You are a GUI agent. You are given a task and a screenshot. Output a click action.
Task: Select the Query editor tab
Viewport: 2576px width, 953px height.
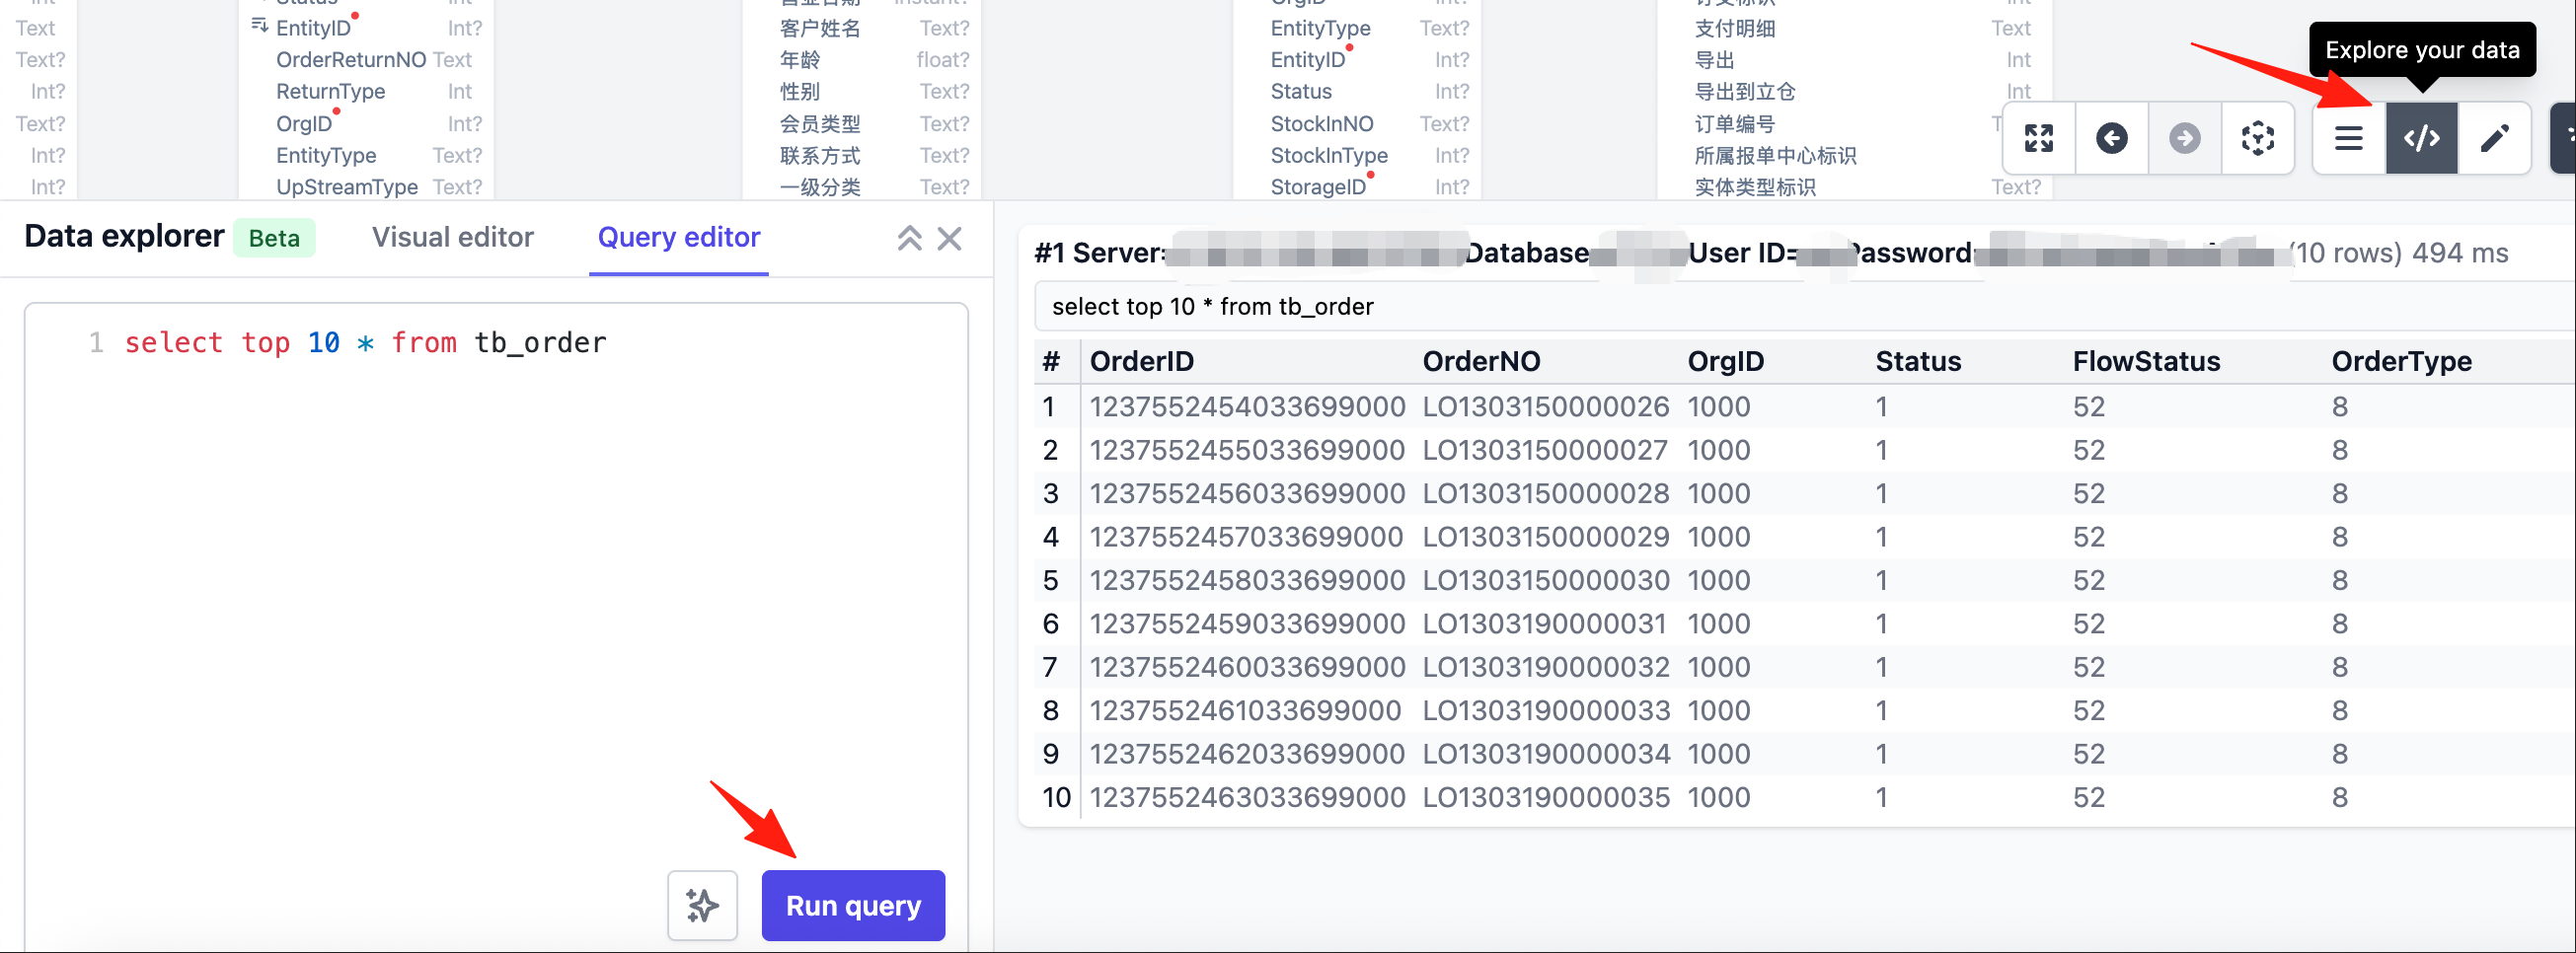[679, 237]
